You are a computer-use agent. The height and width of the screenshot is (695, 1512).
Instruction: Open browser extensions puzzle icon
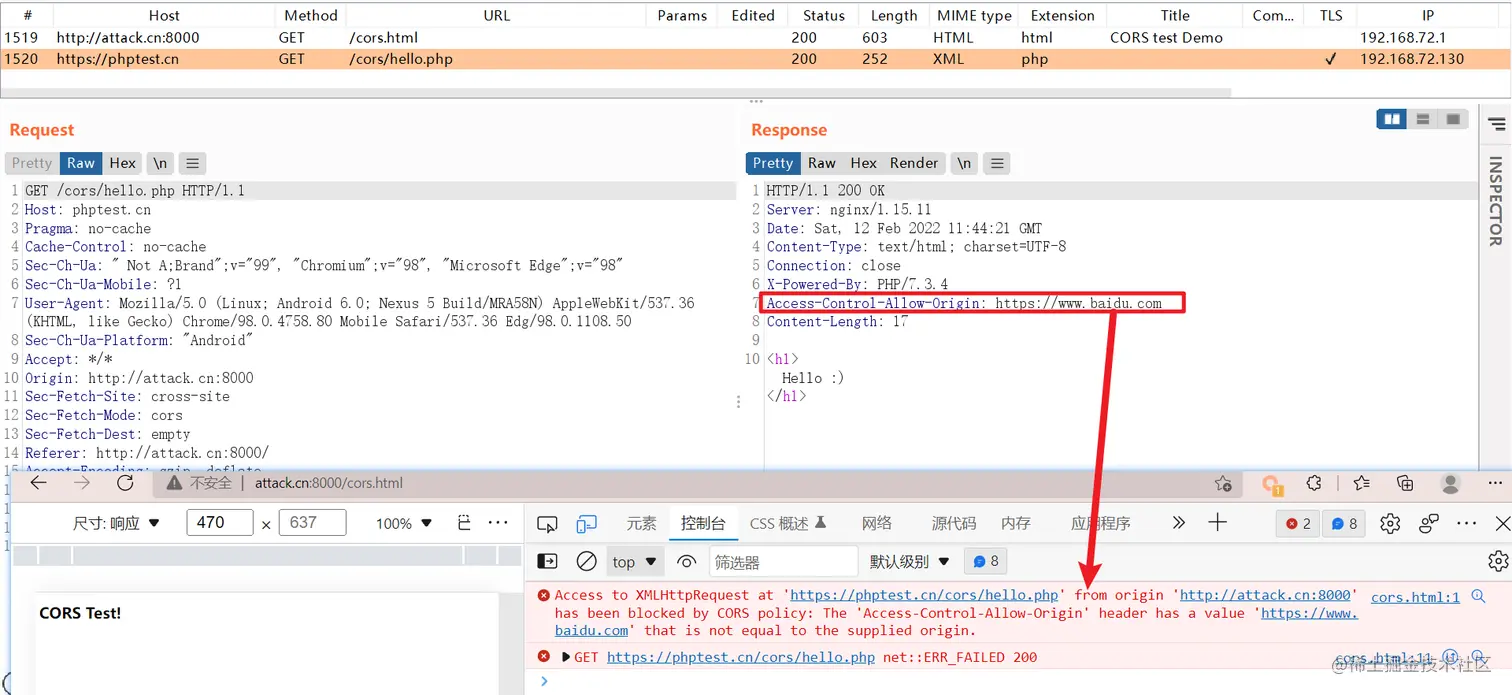[1314, 483]
